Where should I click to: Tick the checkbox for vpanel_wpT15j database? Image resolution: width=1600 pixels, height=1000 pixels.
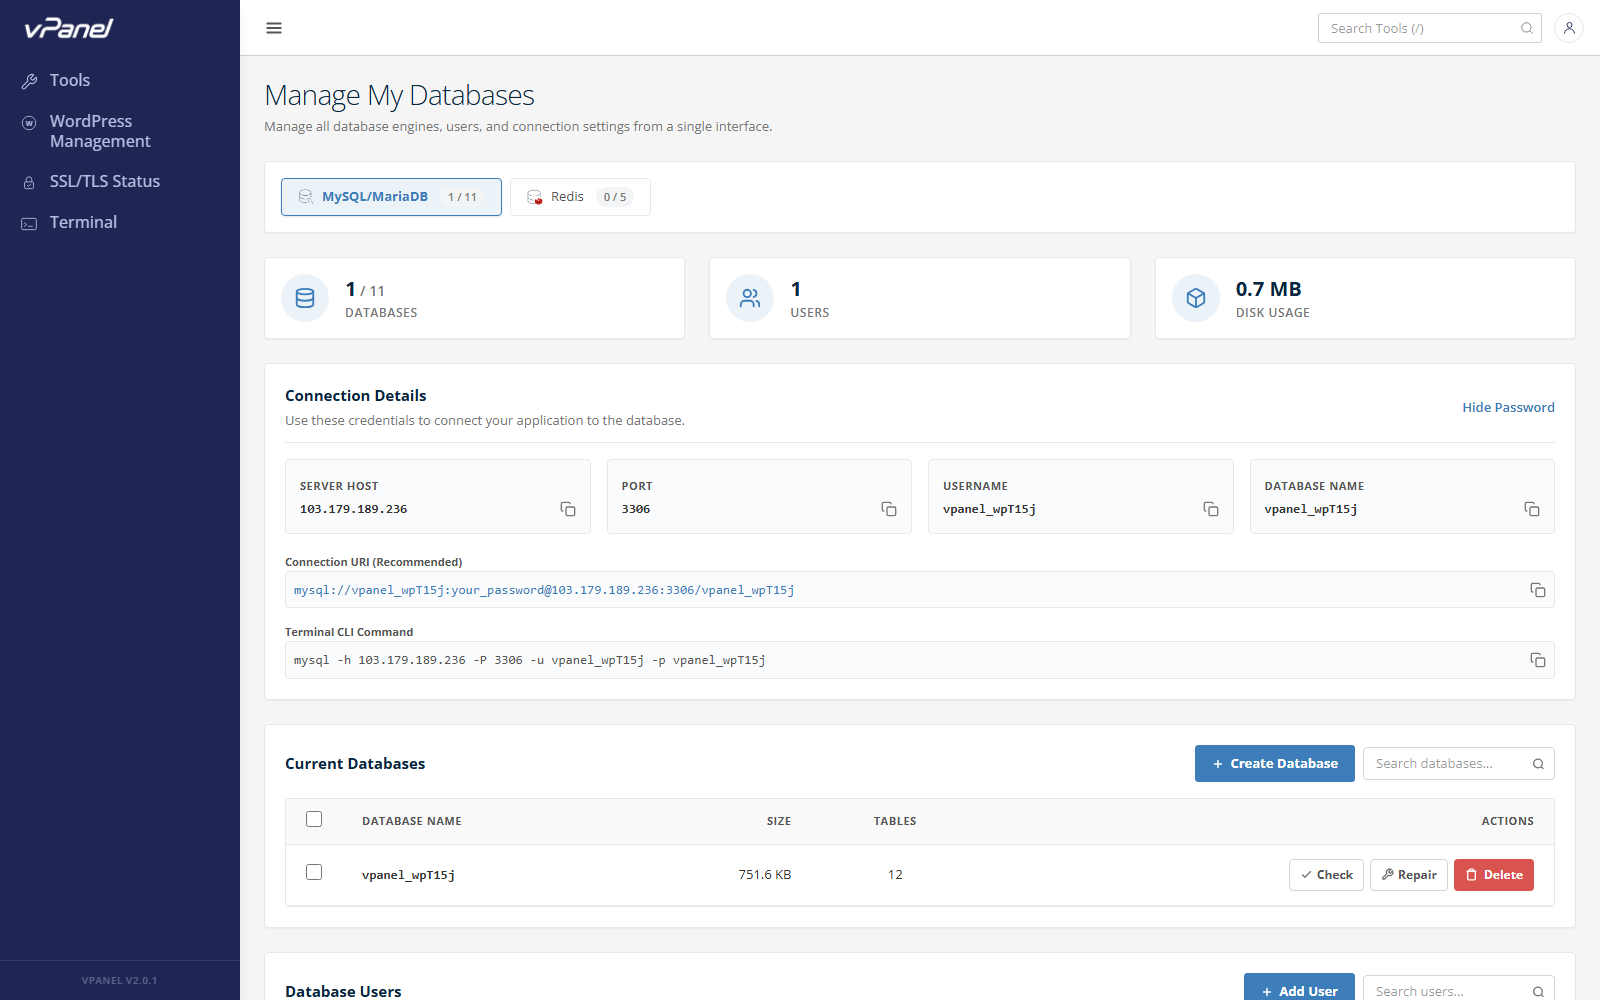pos(314,872)
